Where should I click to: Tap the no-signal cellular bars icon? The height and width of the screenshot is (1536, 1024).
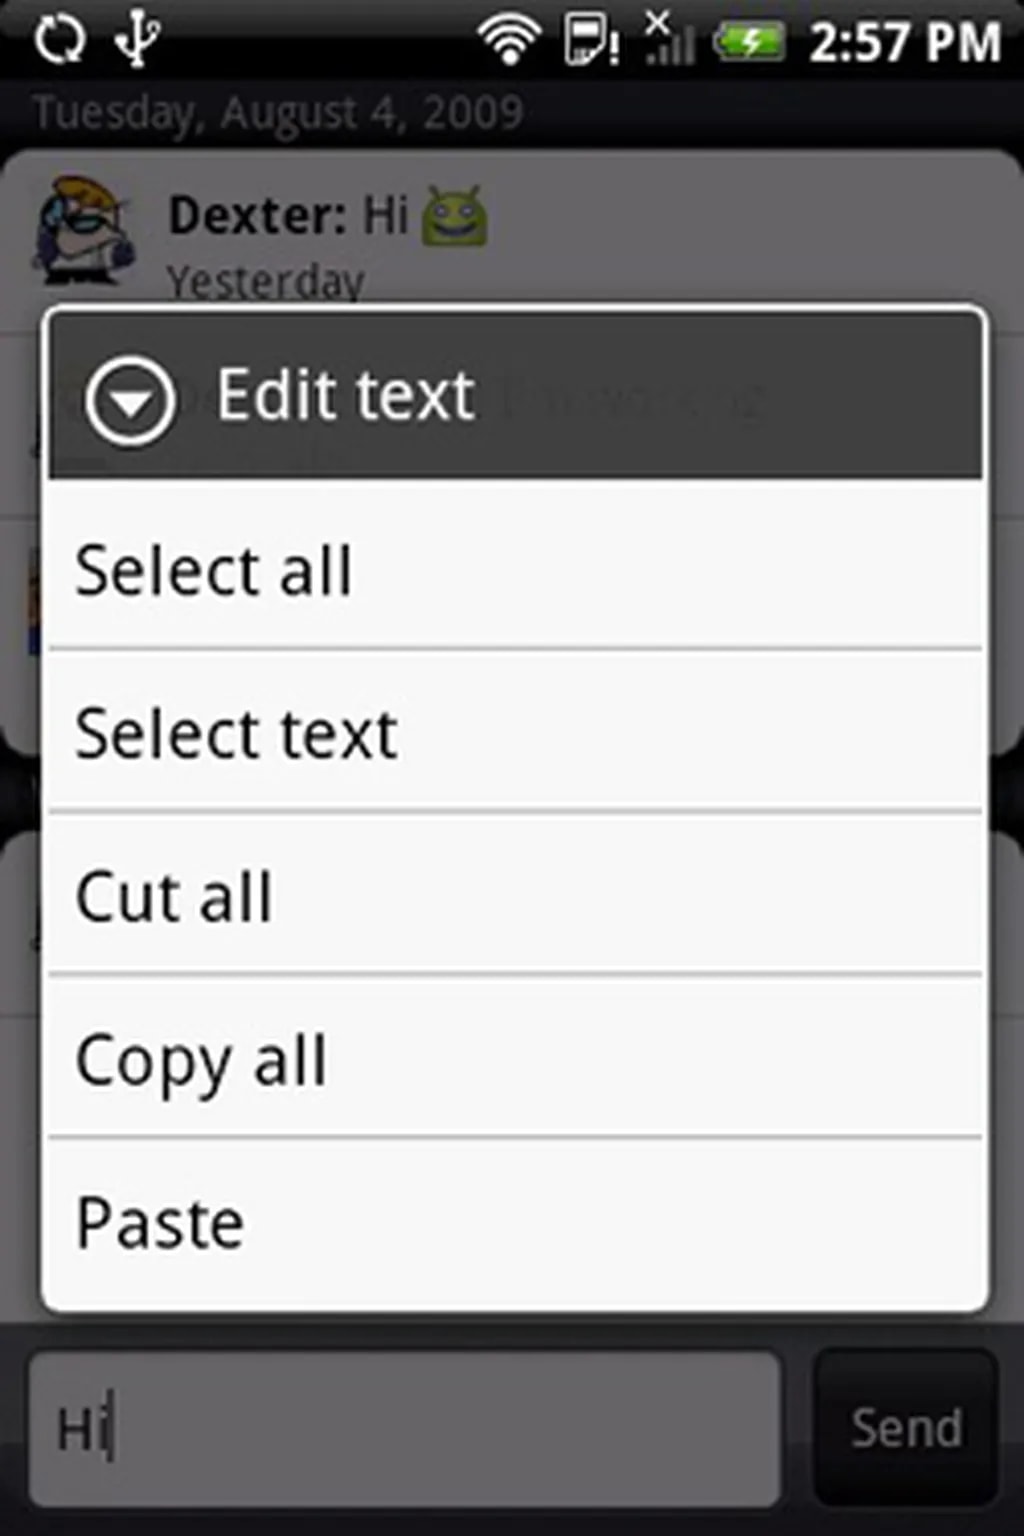pyautogui.click(x=669, y=41)
